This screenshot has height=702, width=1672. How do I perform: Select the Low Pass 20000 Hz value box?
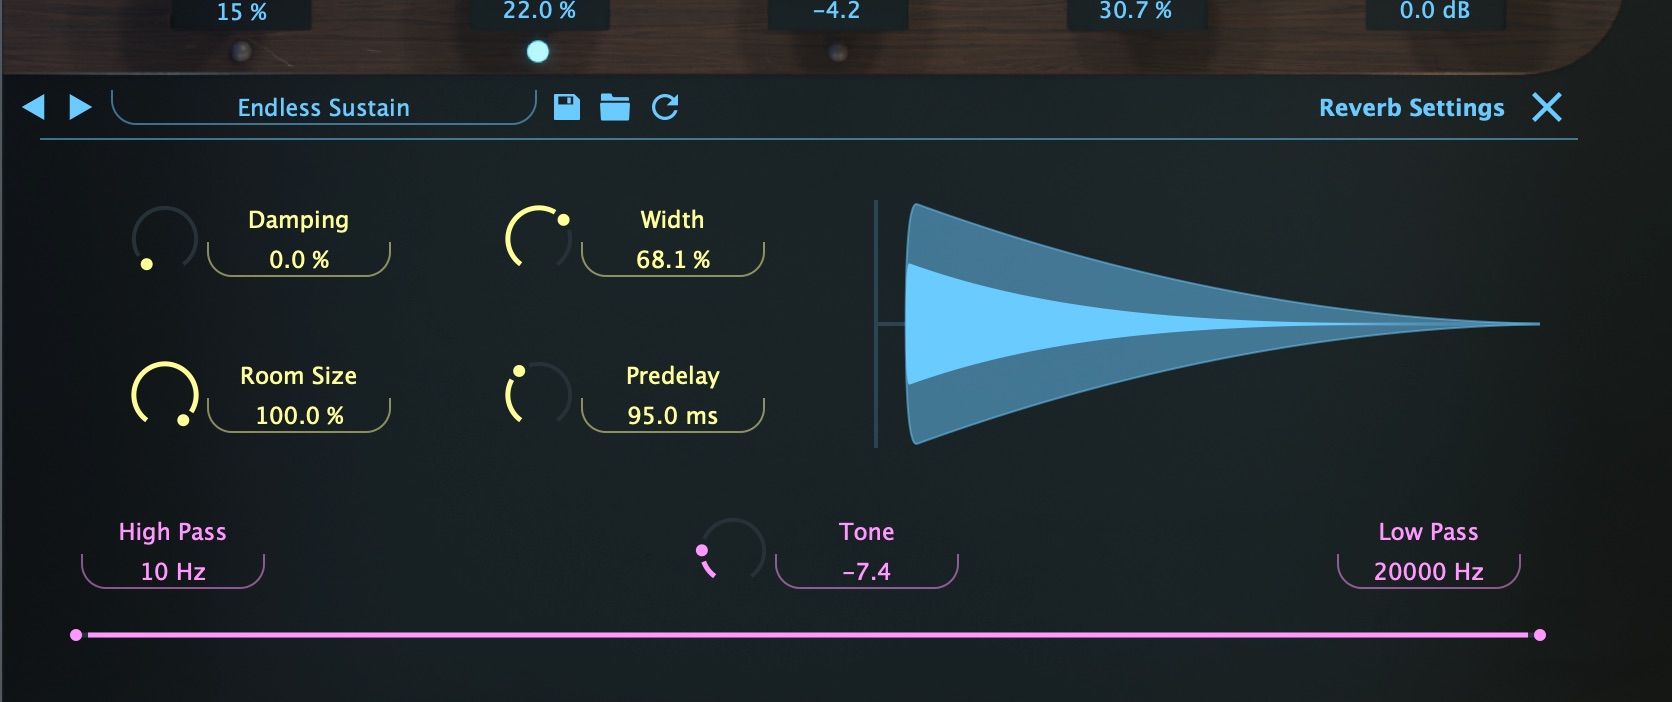(1429, 571)
